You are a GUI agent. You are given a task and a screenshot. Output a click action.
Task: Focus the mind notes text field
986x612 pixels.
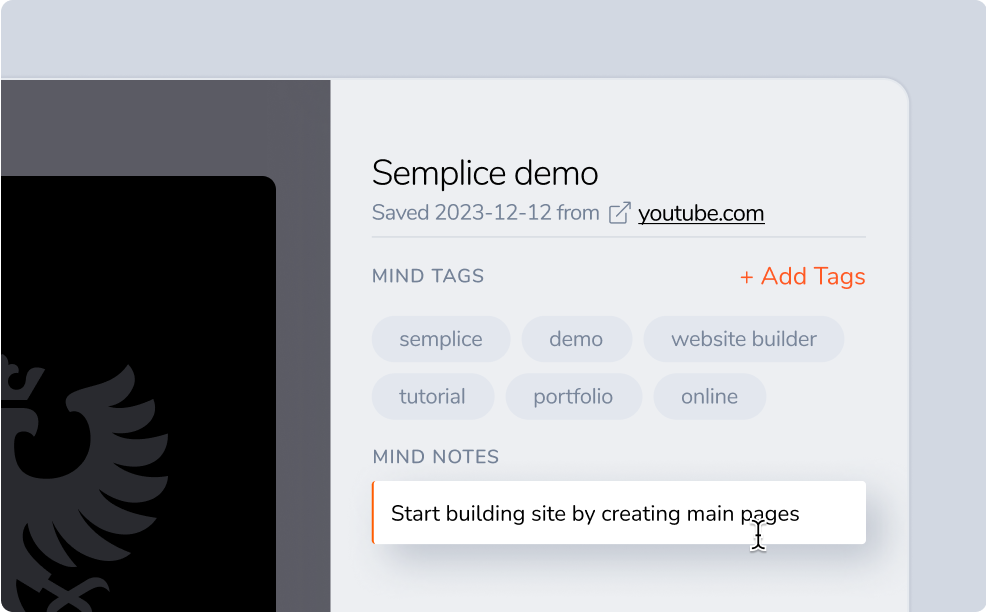pyautogui.click(x=618, y=513)
